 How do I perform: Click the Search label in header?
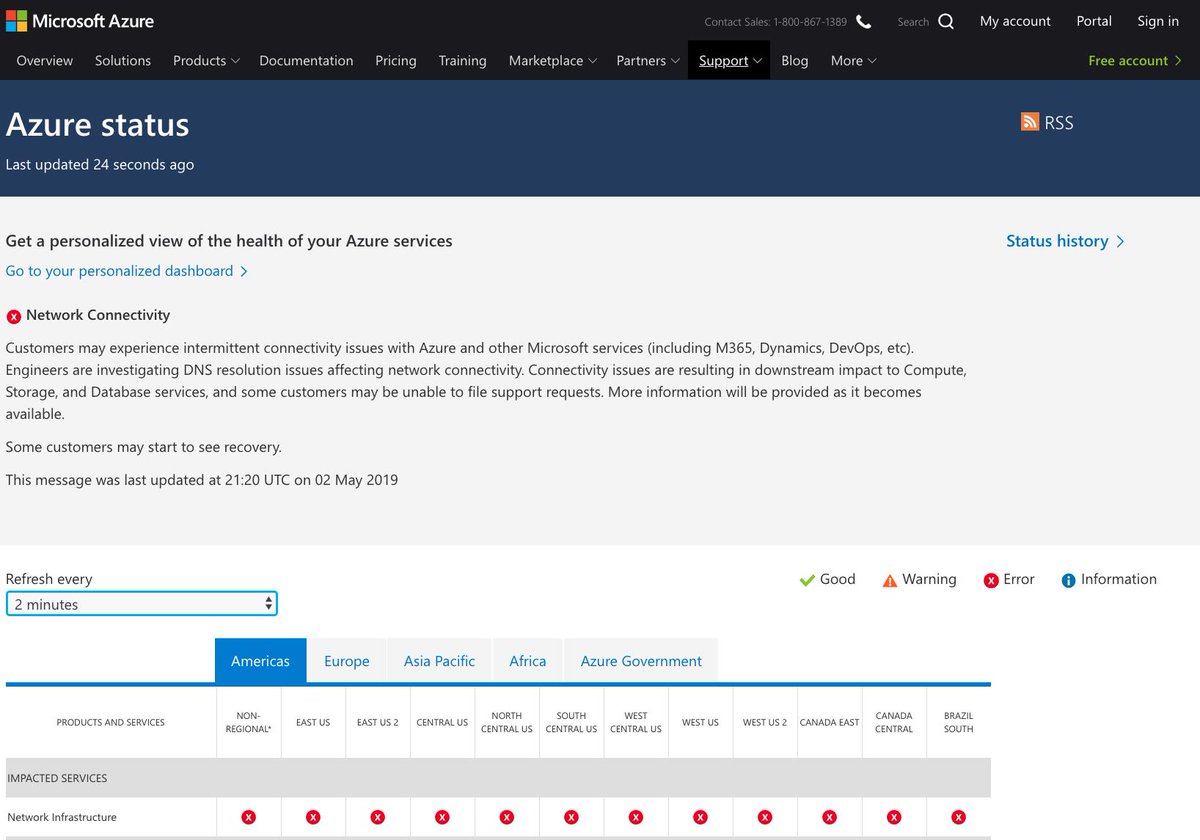913,22
